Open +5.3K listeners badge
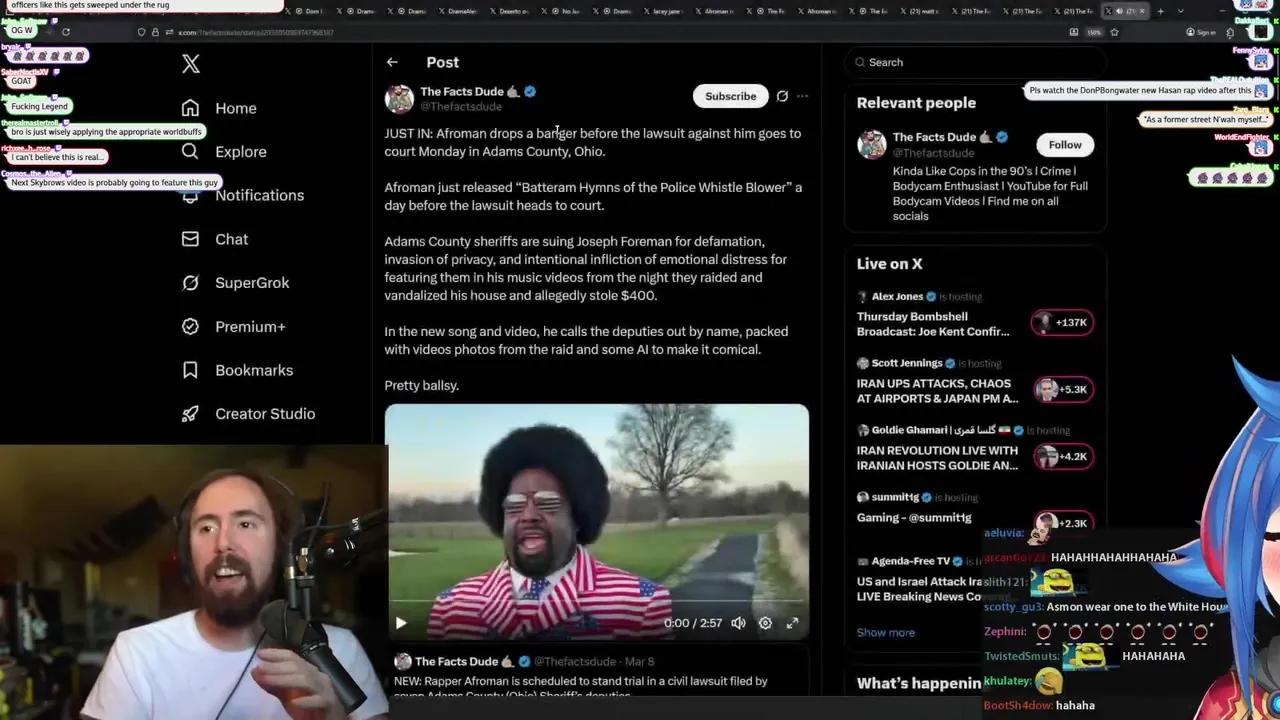 point(1062,389)
